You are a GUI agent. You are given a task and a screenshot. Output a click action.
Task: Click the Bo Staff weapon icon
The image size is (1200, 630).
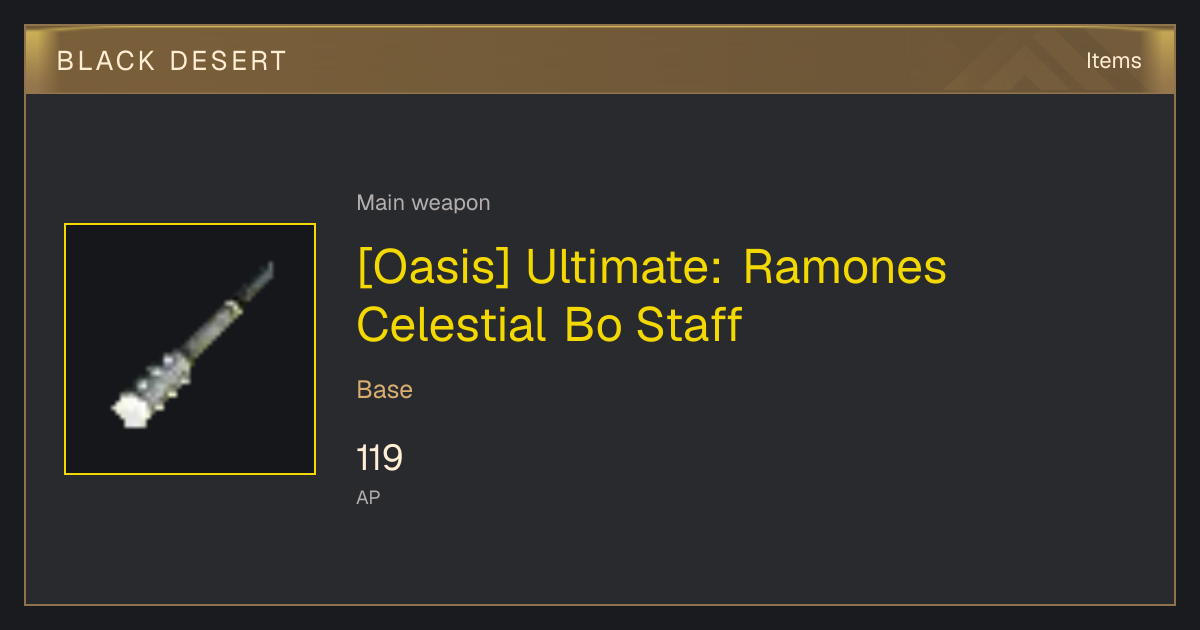point(190,349)
